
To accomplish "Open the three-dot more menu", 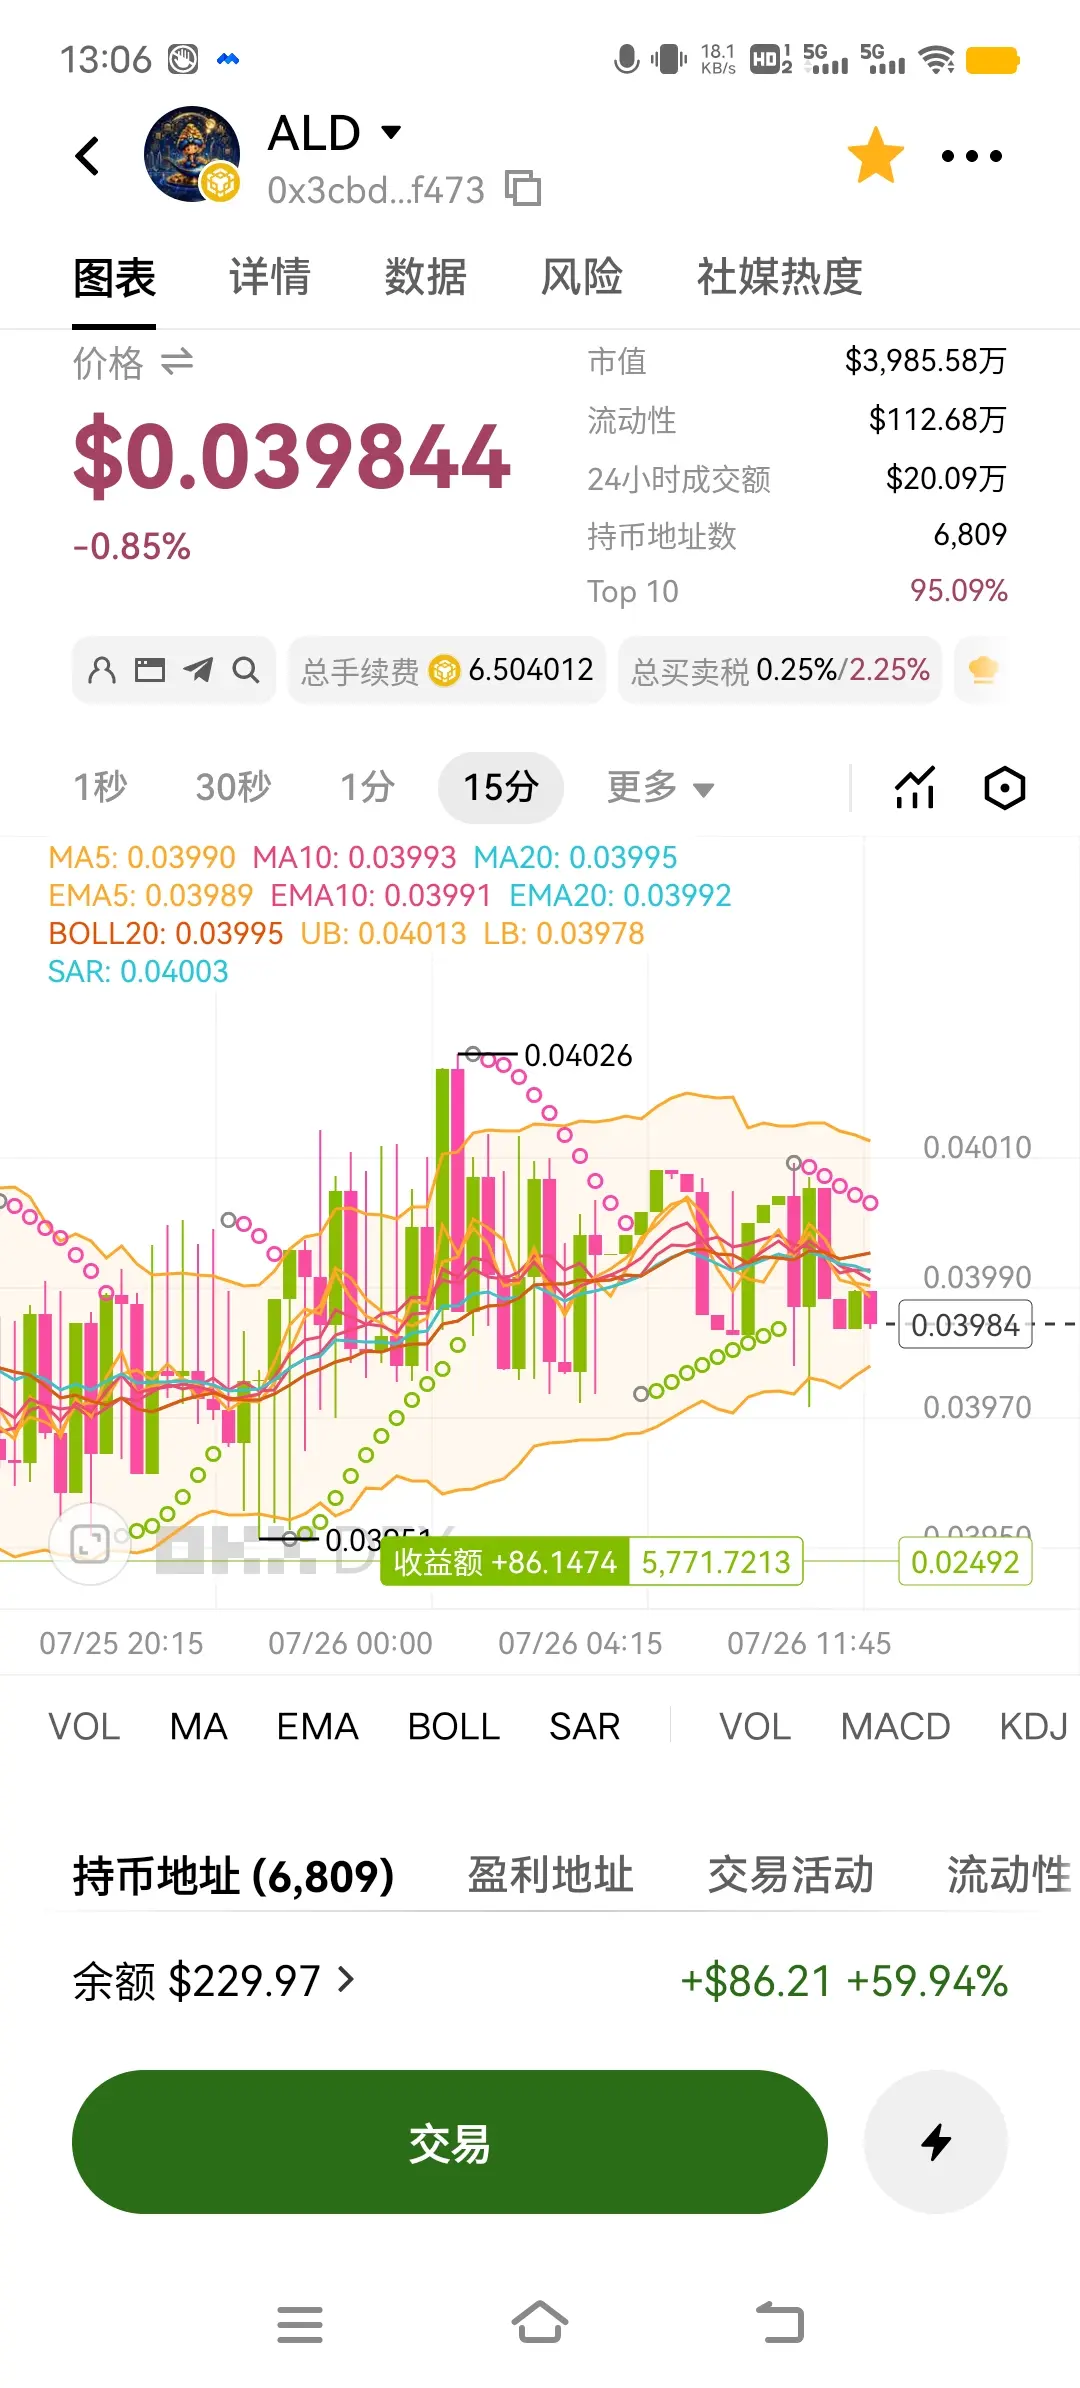I will pyautogui.click(x=972, y=156).
